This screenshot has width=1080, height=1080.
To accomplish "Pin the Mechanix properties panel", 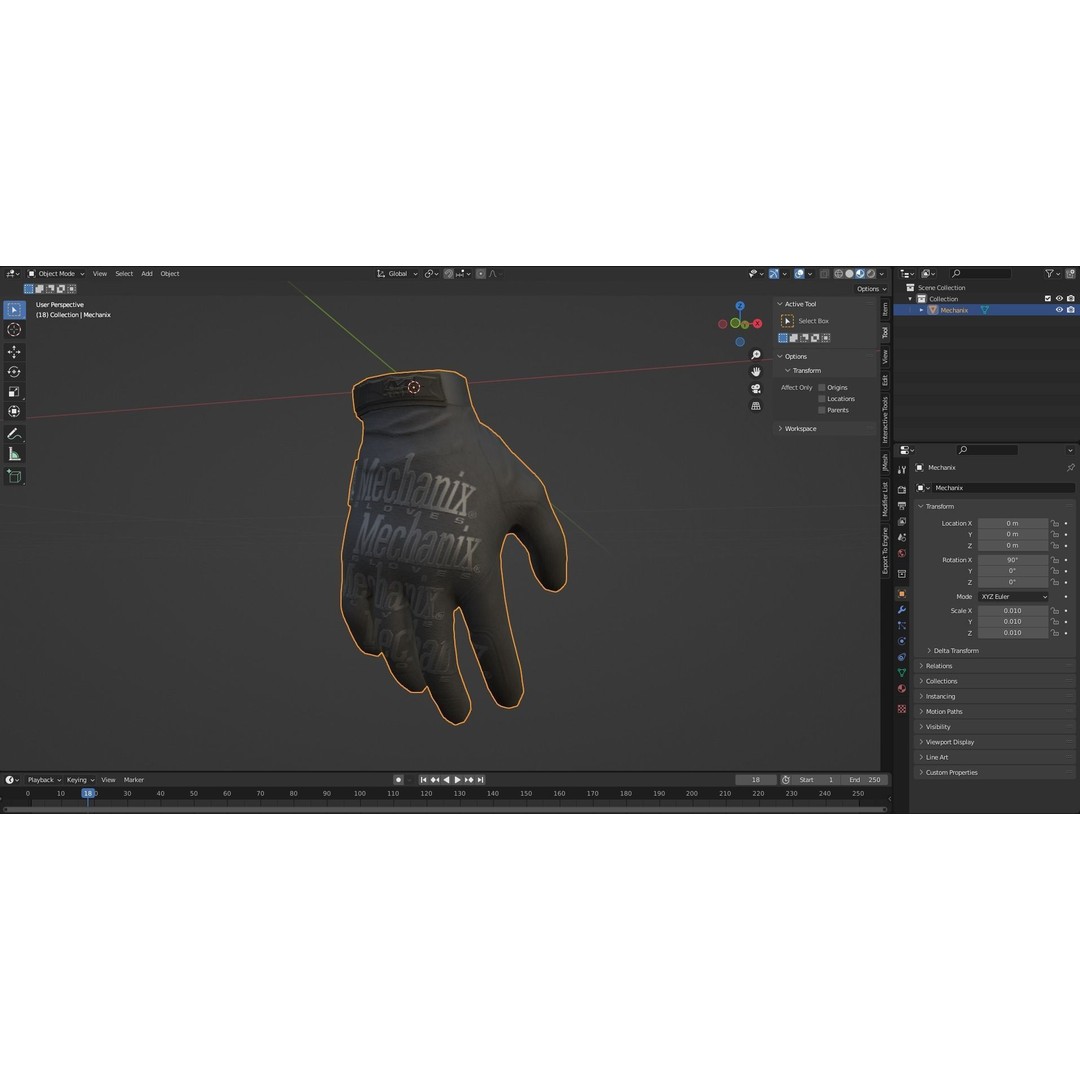I will 1070,468.
